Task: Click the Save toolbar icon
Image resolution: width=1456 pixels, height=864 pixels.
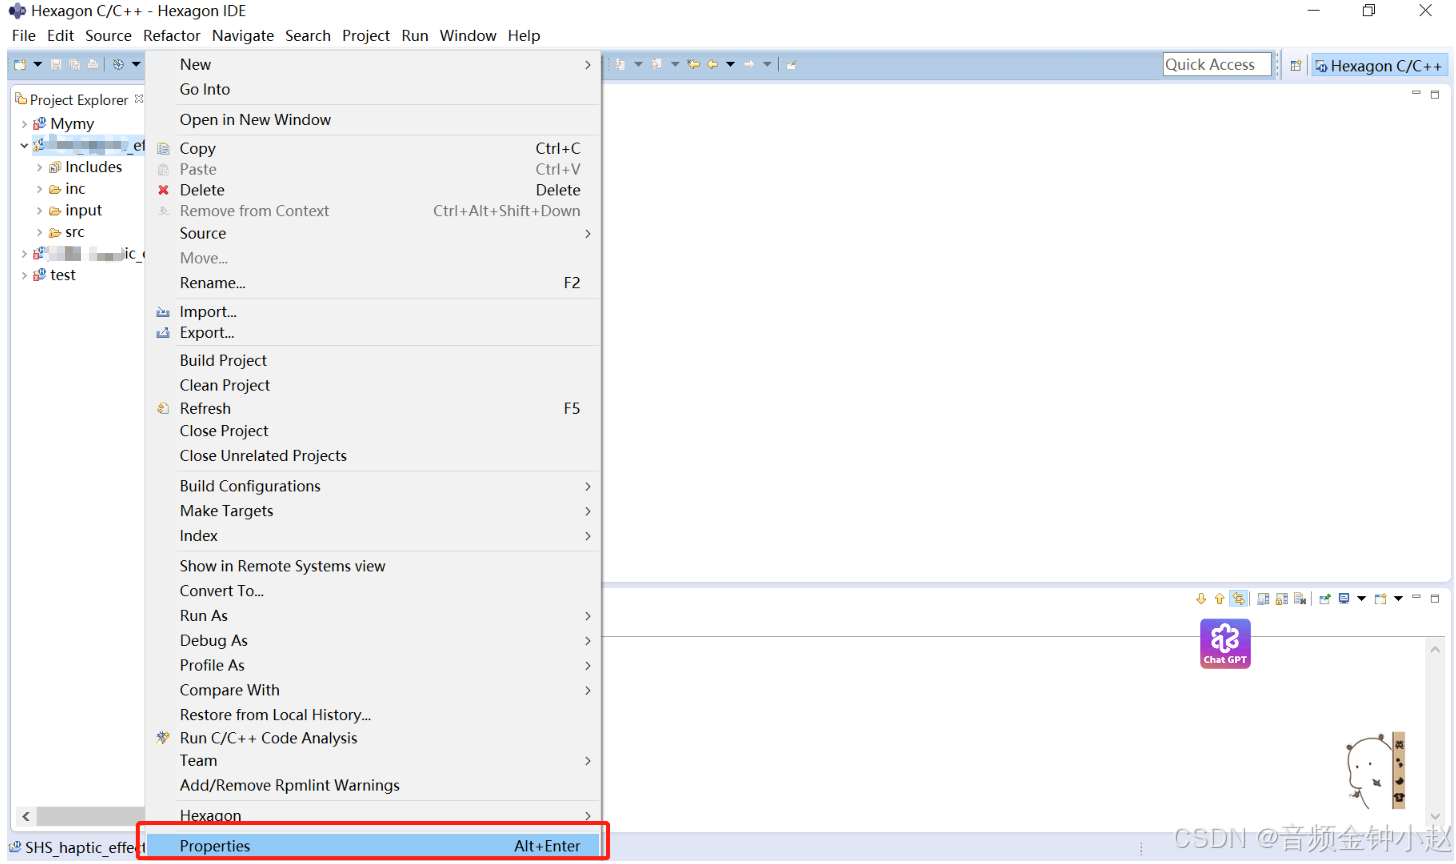Action: [x=56, y=65]
